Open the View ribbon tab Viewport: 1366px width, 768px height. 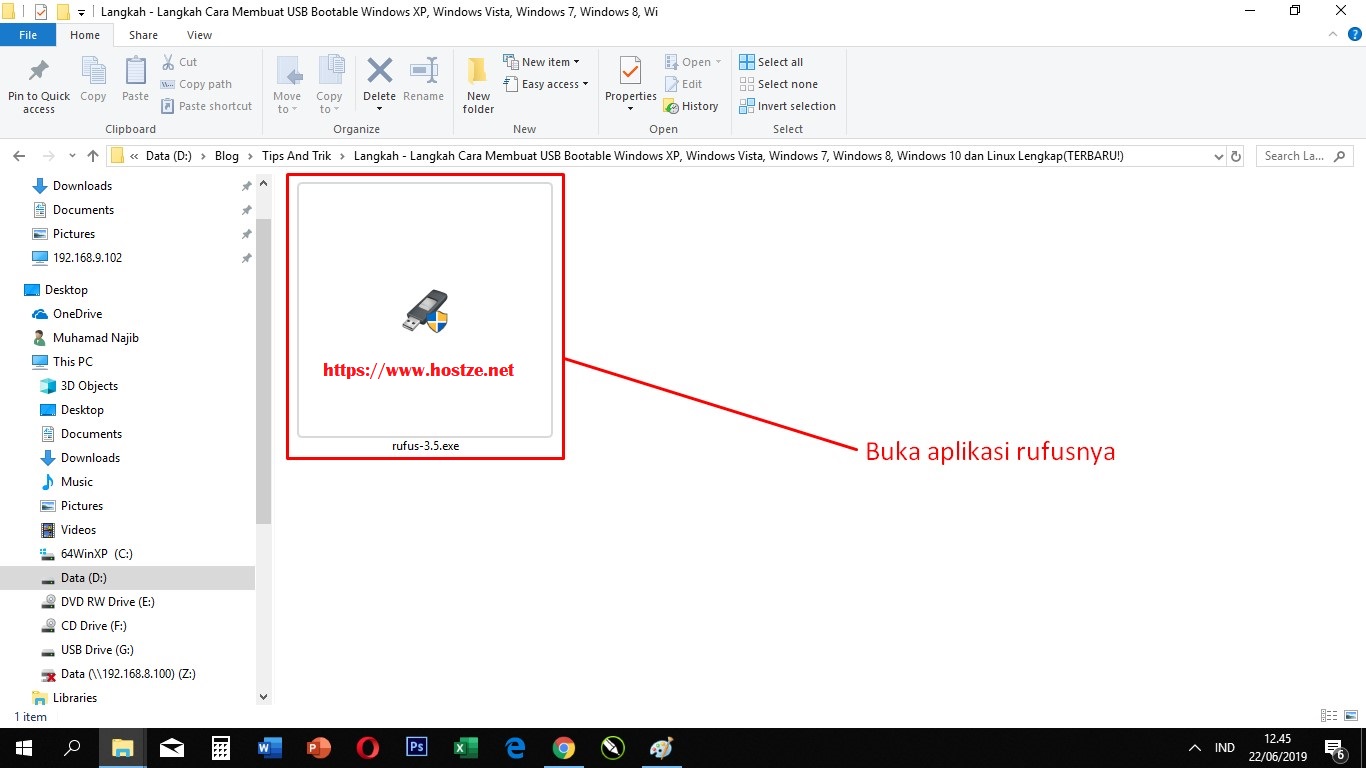(199, 34)
